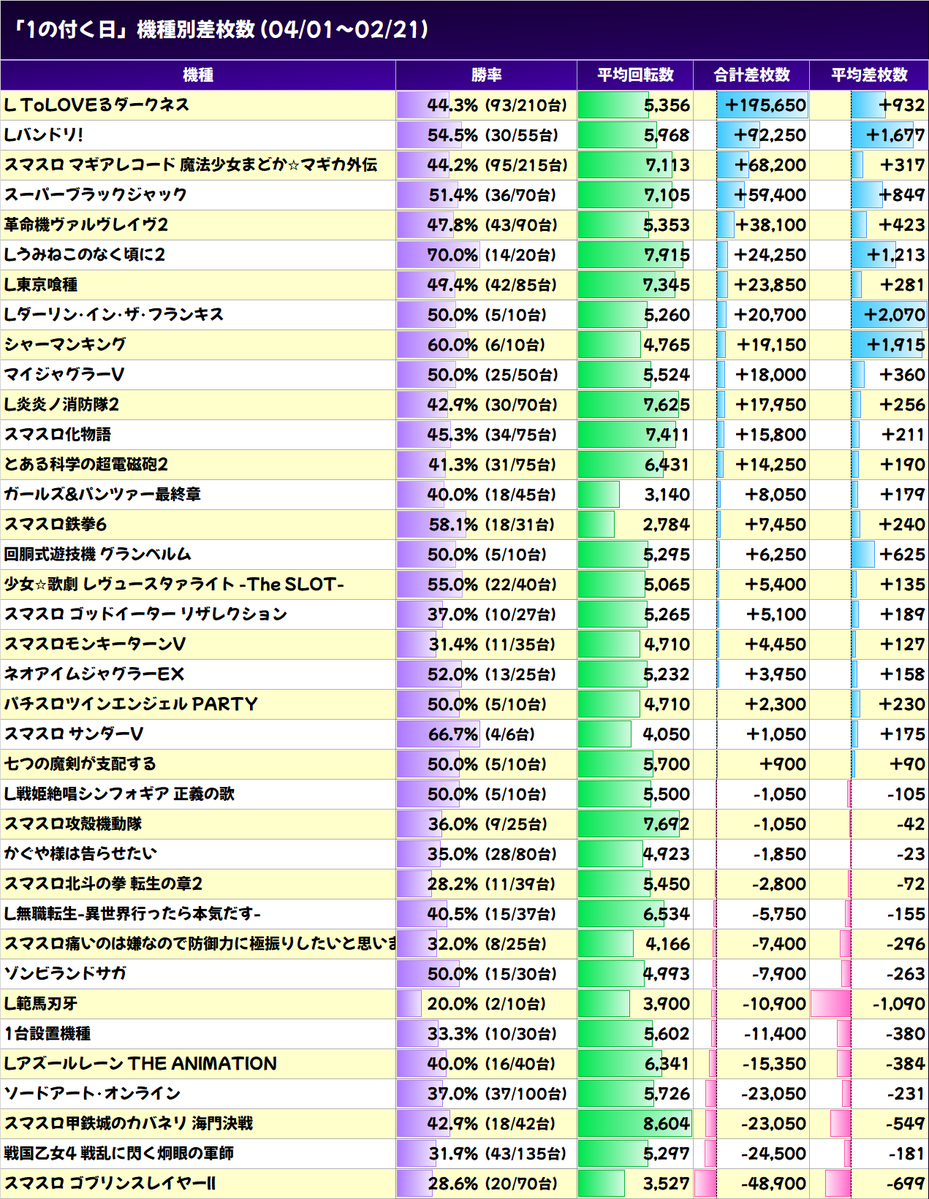
Task: Click スマスロ ゴッドイーター リザレクション name
Action: 145,614
